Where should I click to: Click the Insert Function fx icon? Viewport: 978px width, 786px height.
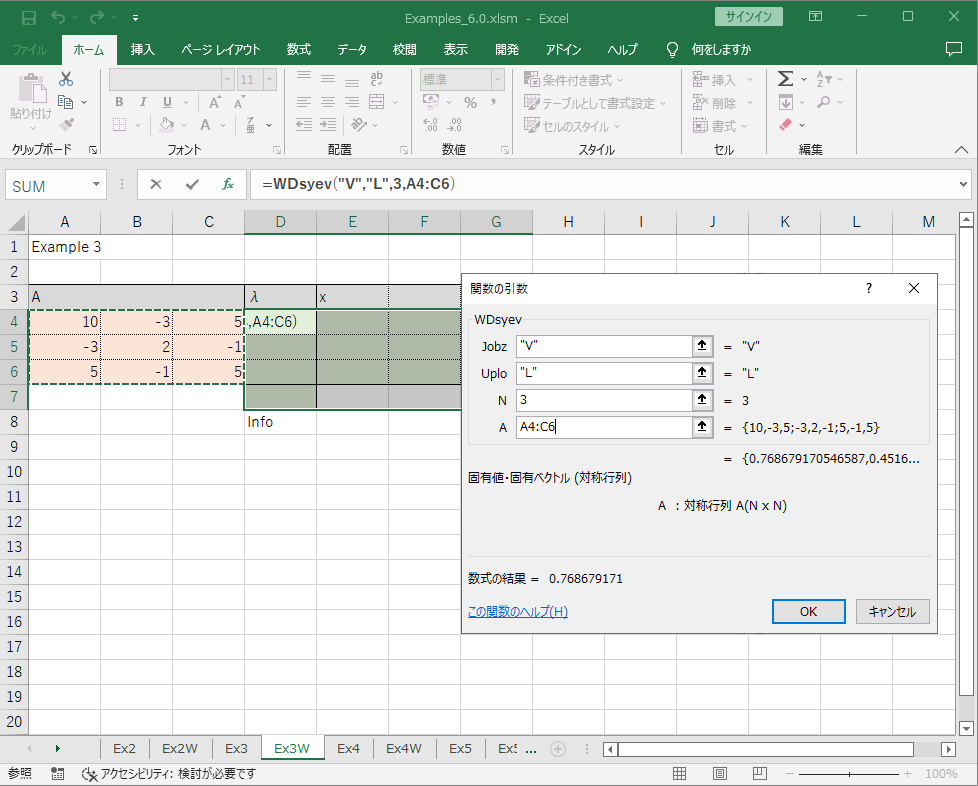tap(228, 185)
